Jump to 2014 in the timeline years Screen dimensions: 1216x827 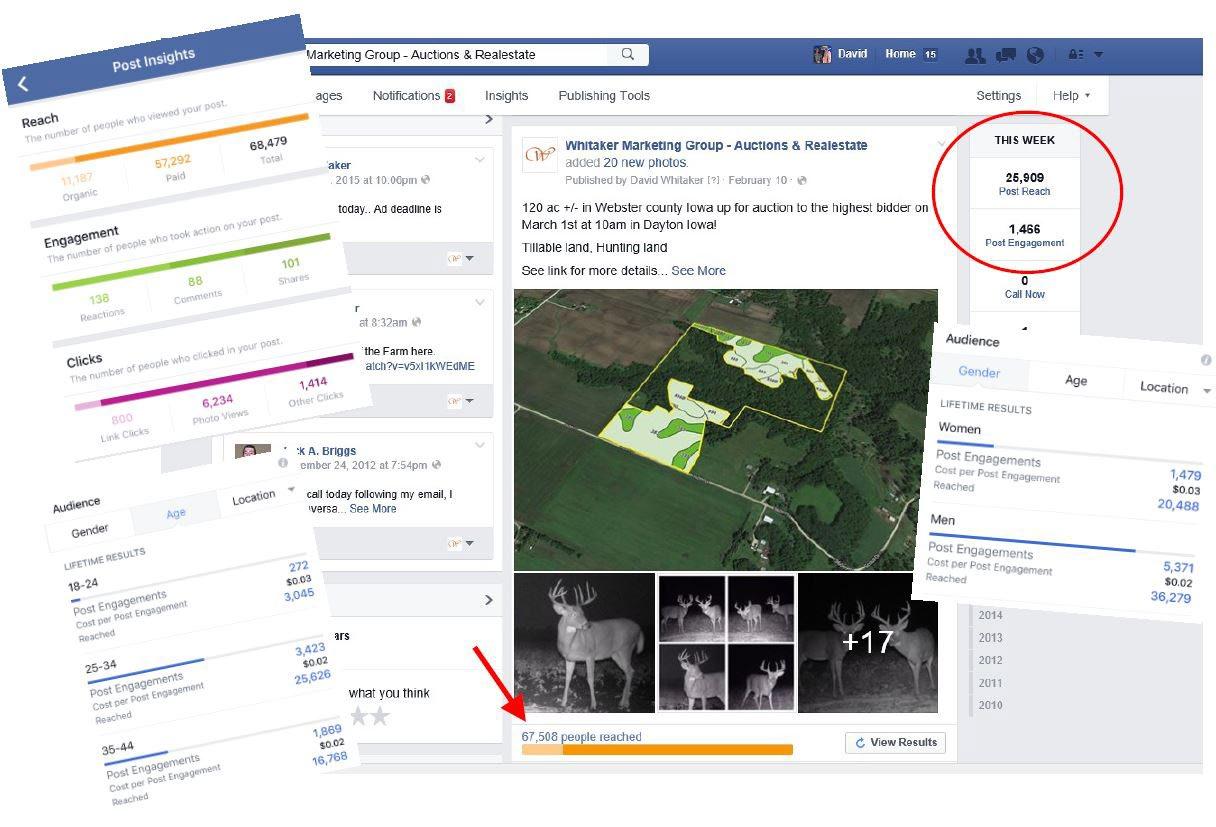(x=990, y=615)
